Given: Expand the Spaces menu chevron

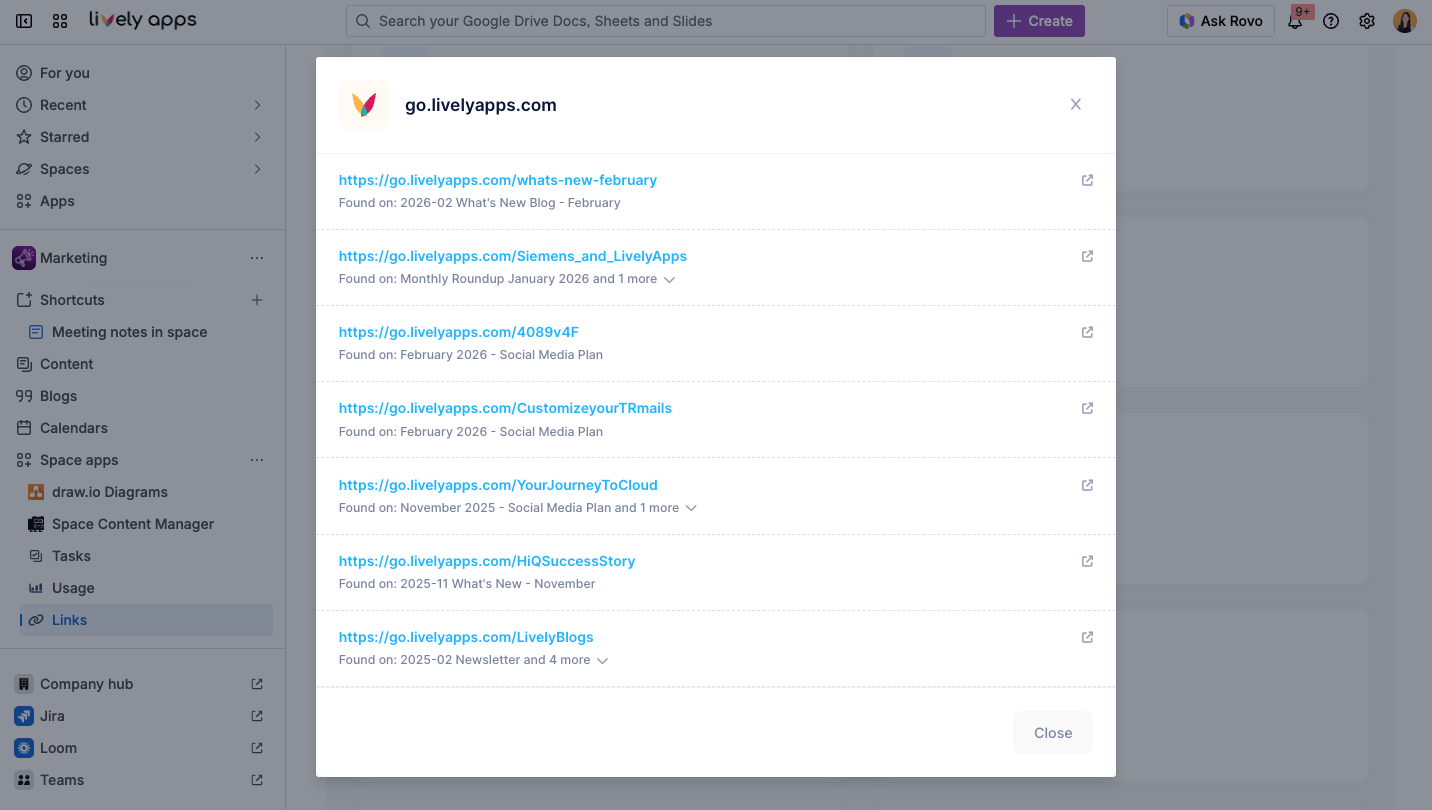Looking at the screenshot, I should (x=257, y=169).
